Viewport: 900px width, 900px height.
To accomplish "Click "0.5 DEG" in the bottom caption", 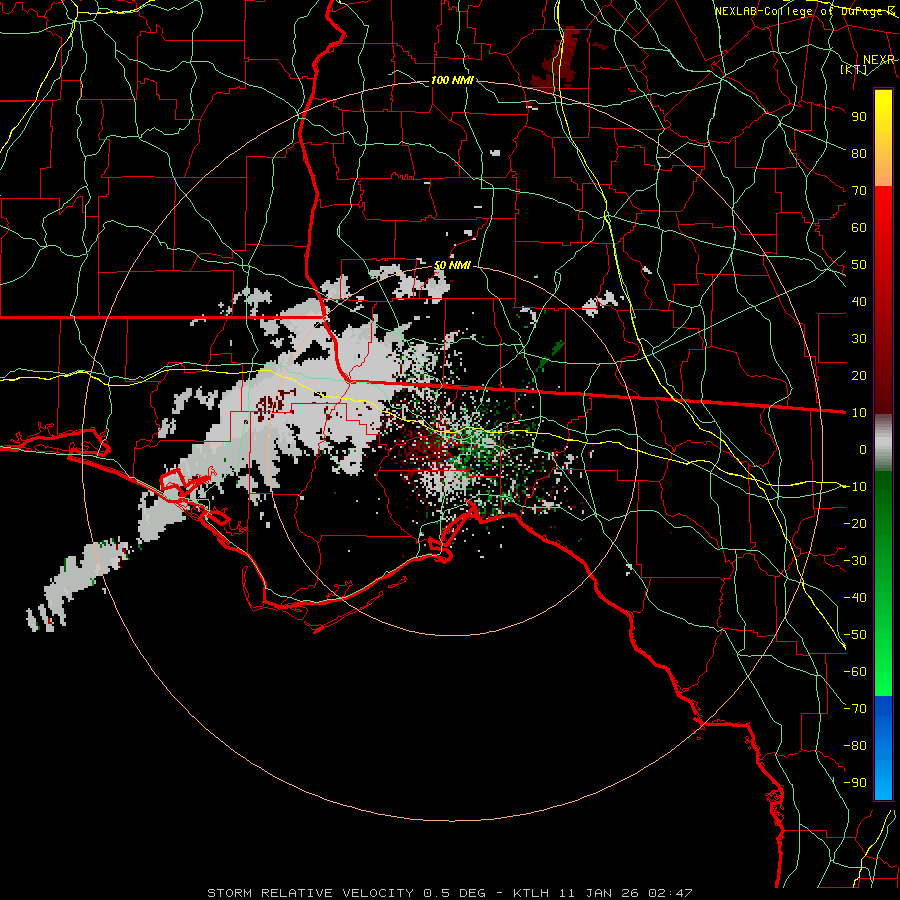I will [x=454, y=893].
